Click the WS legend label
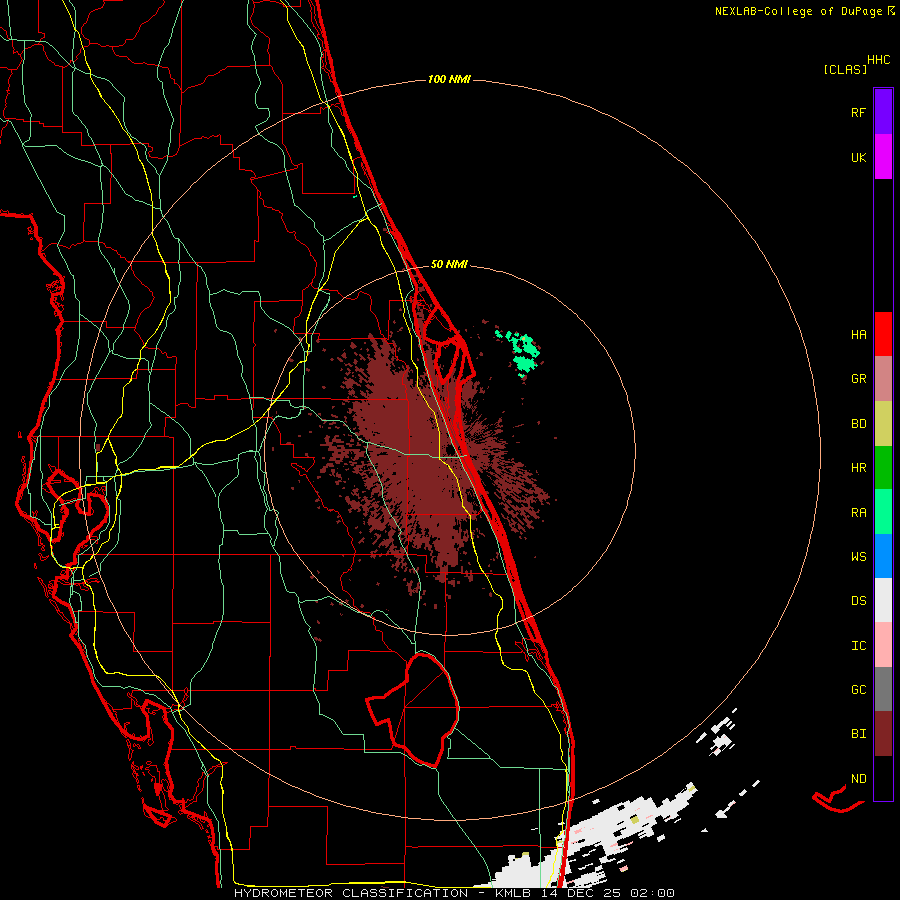 [858, 557]
